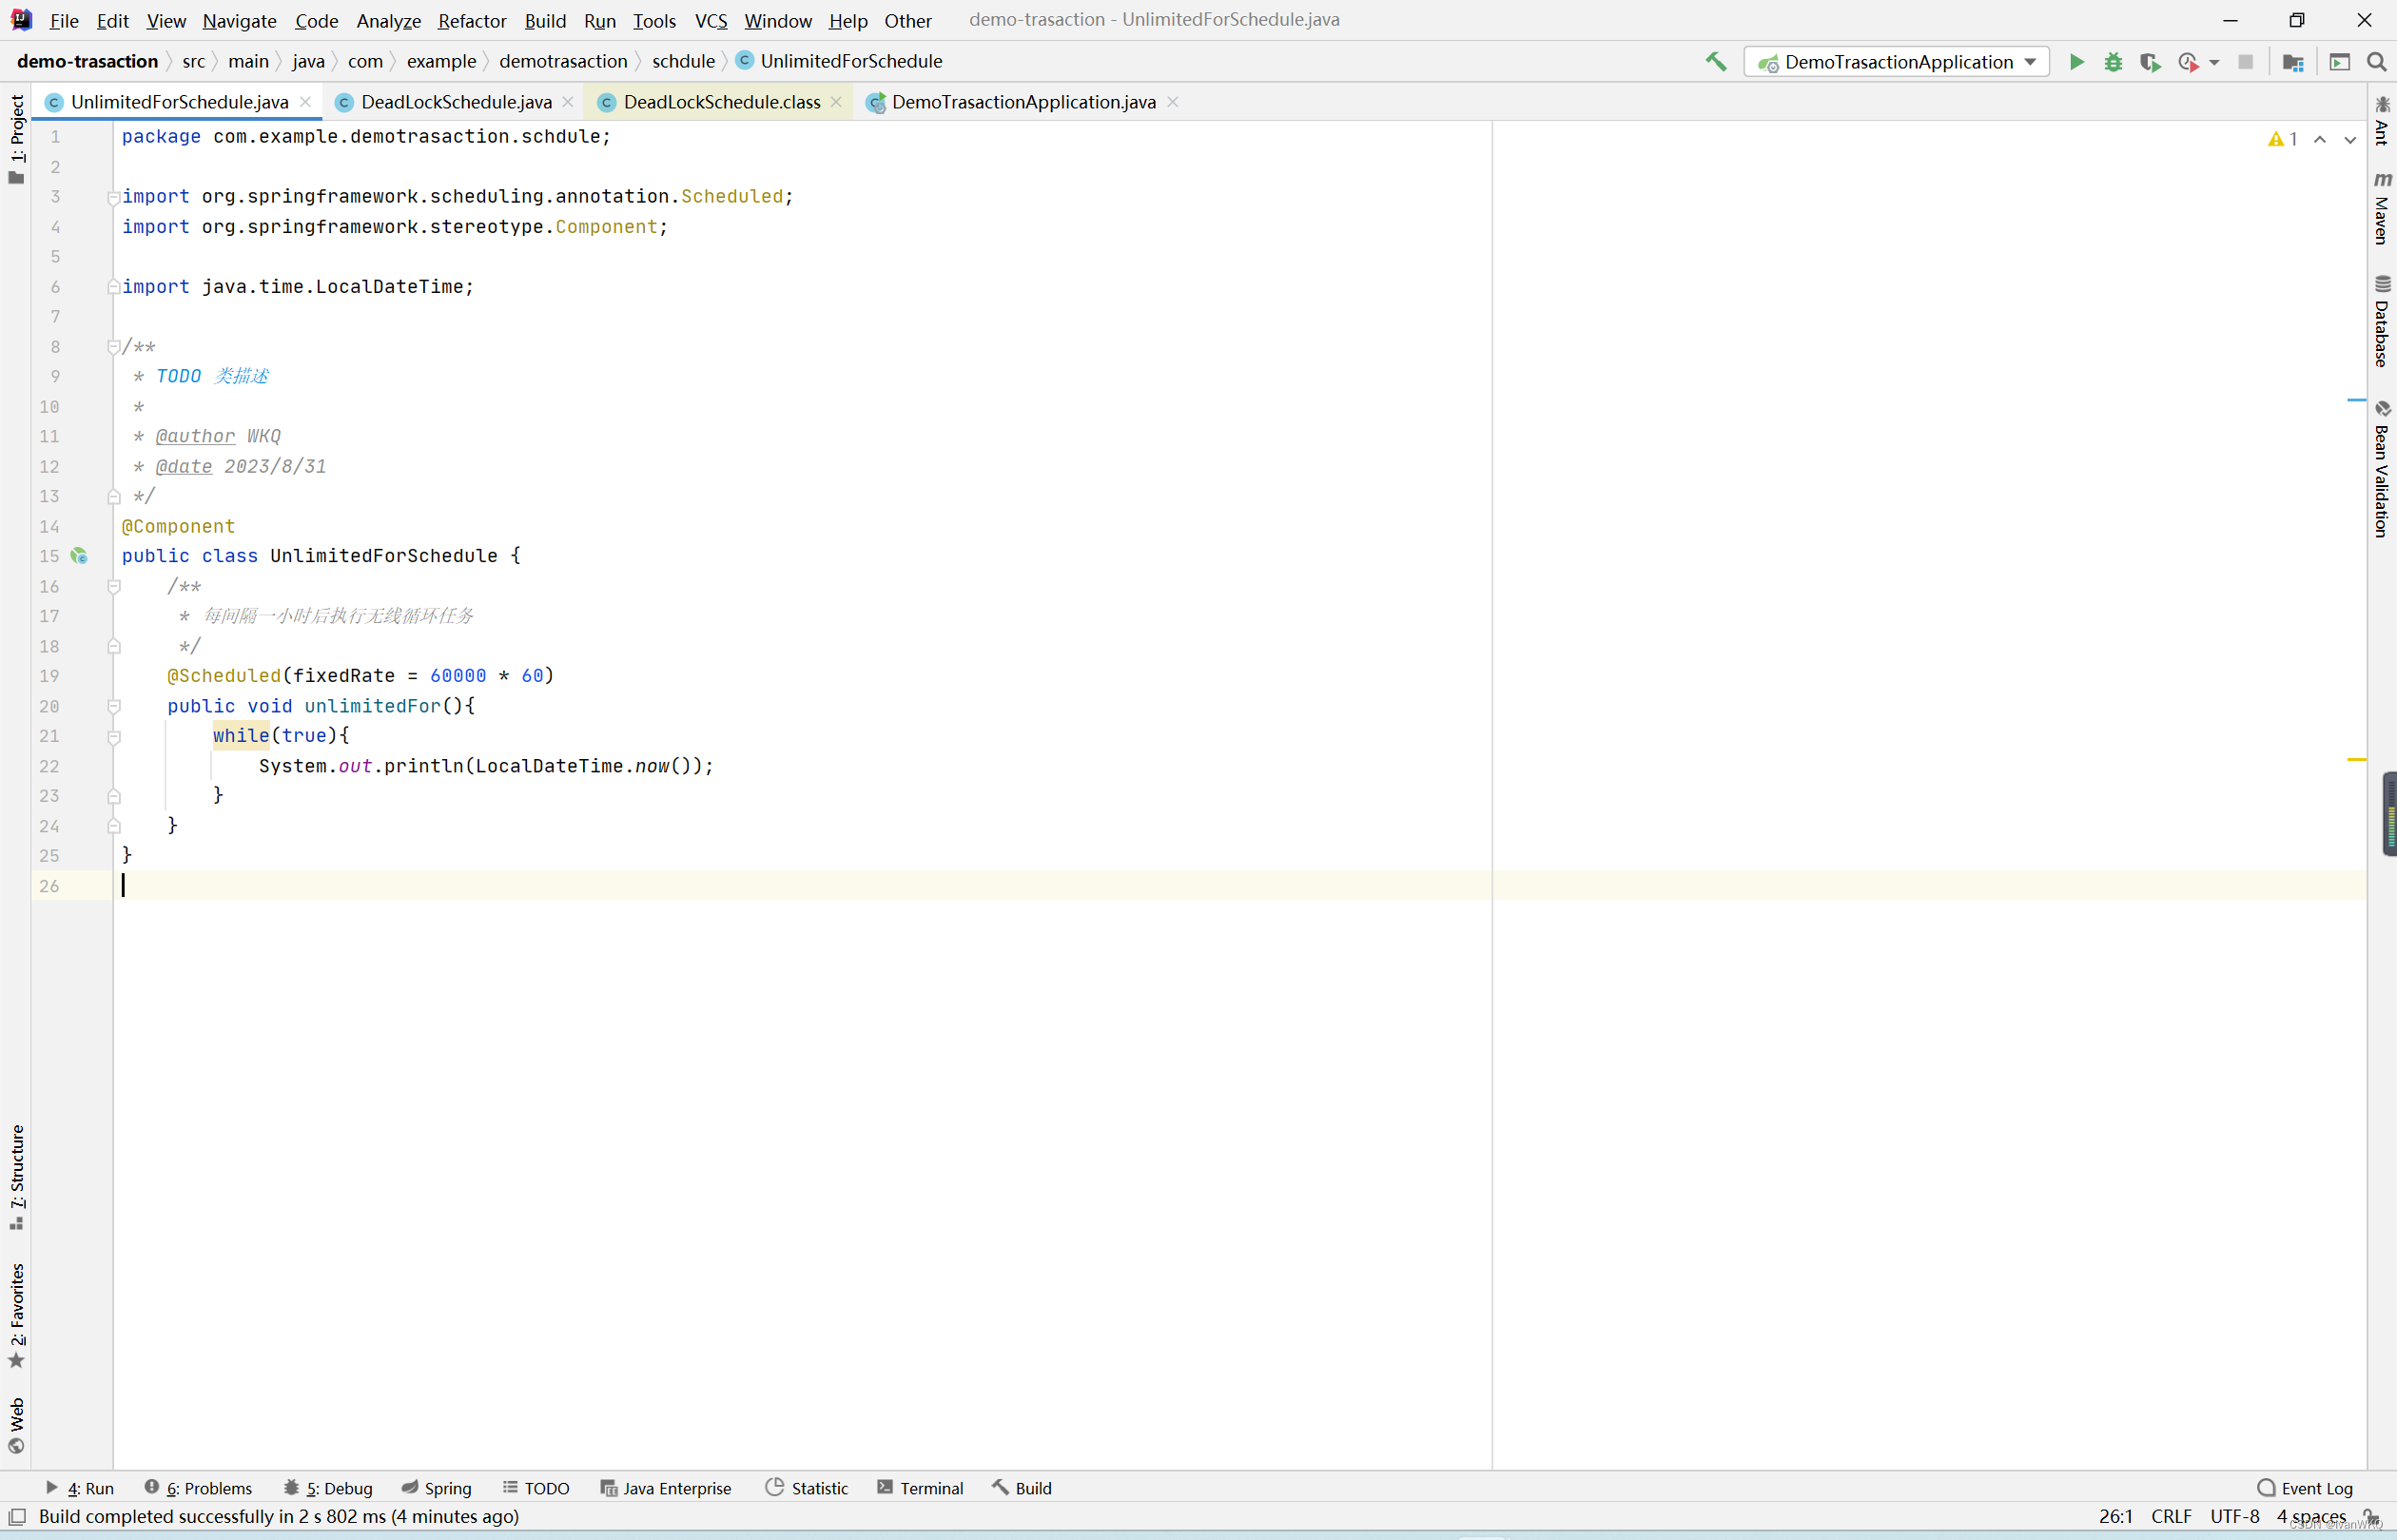Click the green Run application button
This screenshot has width=2397, height=1540.
[x=2076, y=62]
